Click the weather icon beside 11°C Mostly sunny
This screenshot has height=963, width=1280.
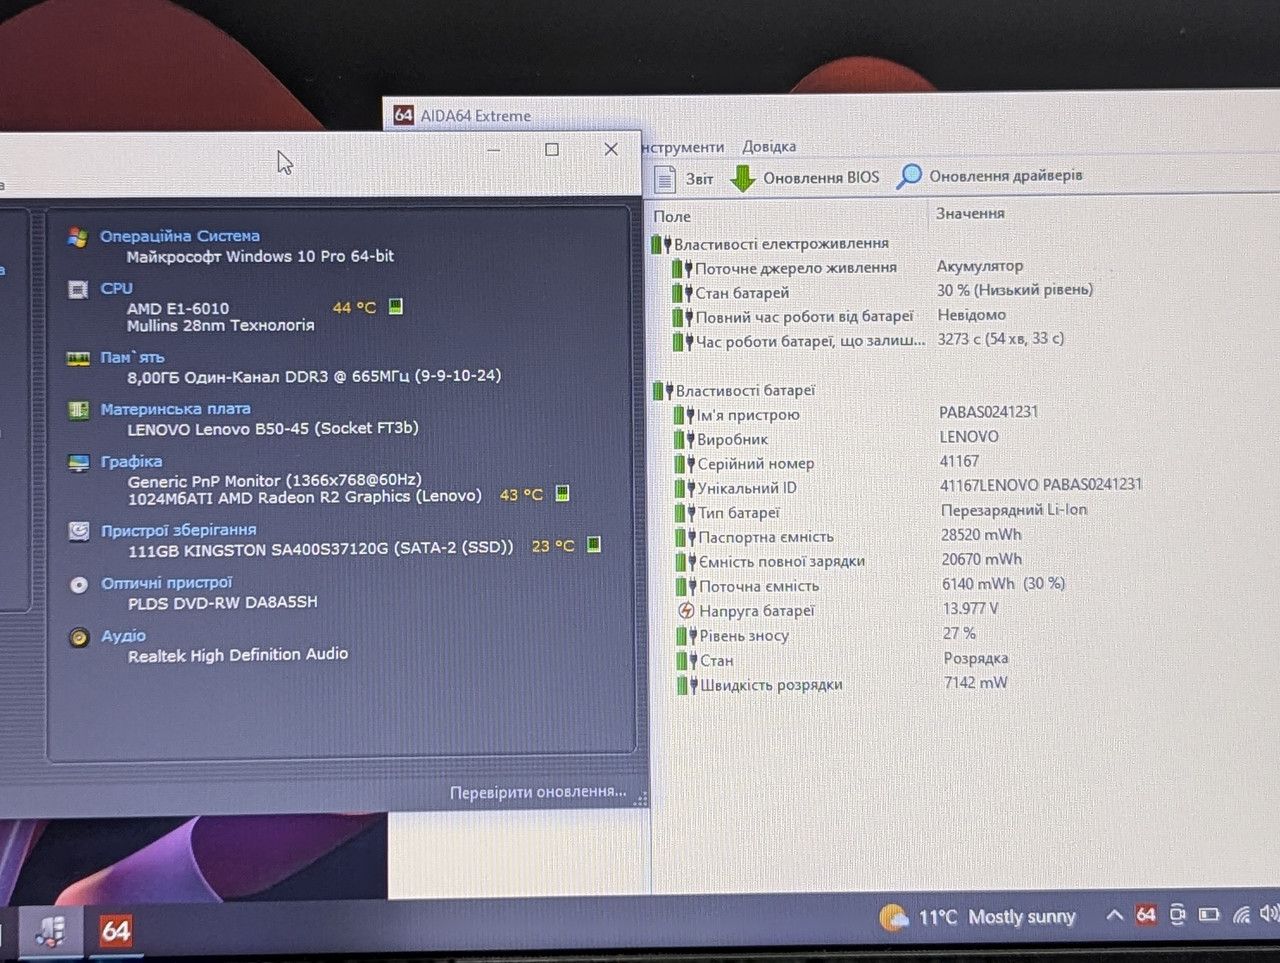pyautogui.click(x=893, y=917)
